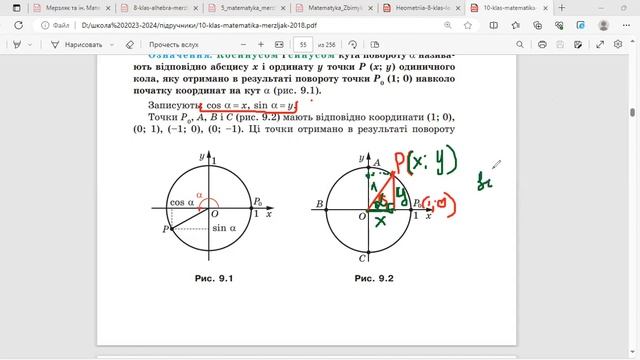Screen dimensions: 640x360
Task: Rotate the PDF page
Action: click(353, 44)
